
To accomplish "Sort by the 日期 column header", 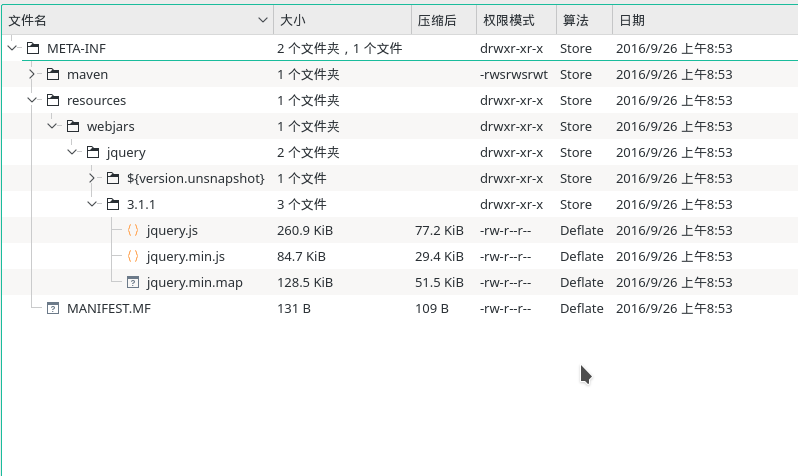I will [705, 20].
